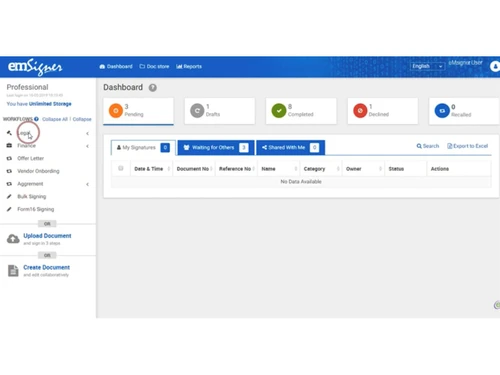Image resolution: width=500 pixels, height=375 pixels.
Task: Click the Legal gavel icon
Action: tap(9, 133)
